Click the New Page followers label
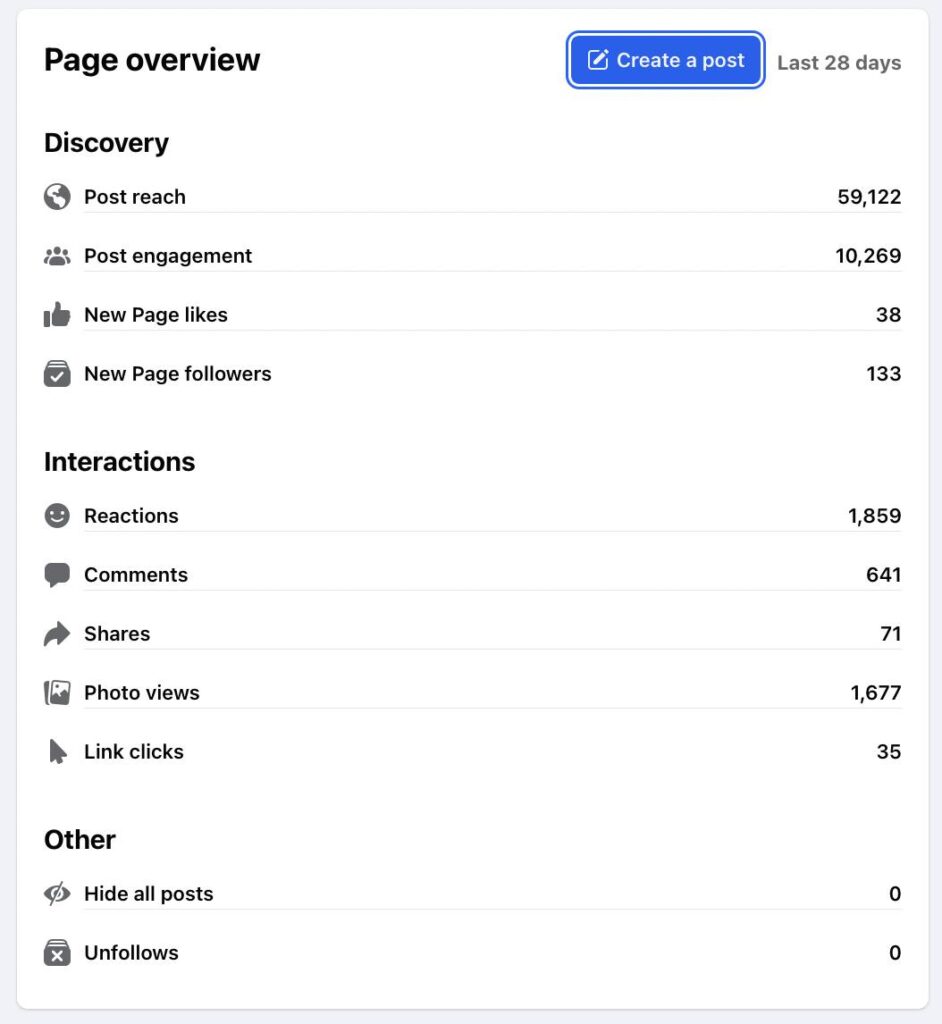Image resolution: width=942 pixels, height=1024 pixels. (x=177, y=374)
